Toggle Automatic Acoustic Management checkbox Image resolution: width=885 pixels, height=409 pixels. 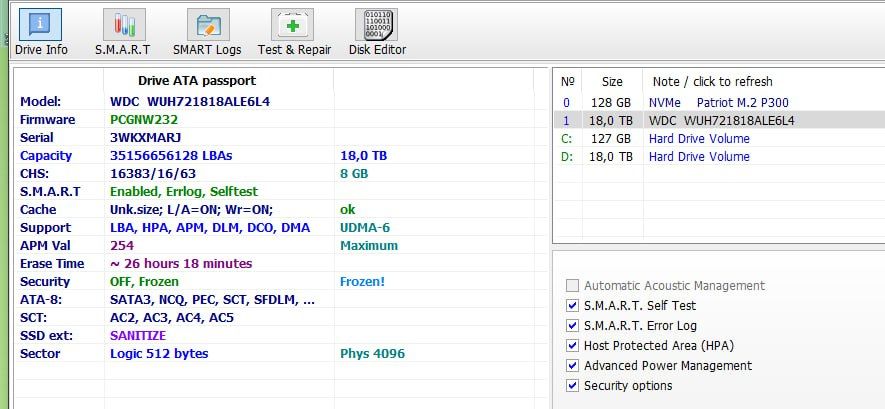click(572, 285)
